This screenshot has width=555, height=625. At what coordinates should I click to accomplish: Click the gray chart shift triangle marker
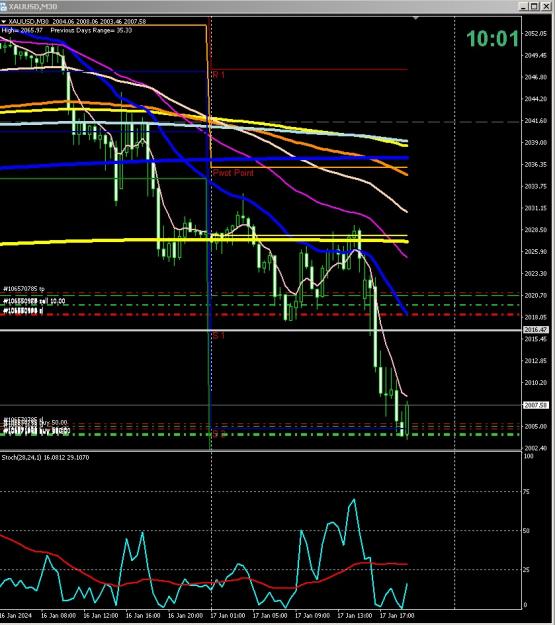click(416, 18)
